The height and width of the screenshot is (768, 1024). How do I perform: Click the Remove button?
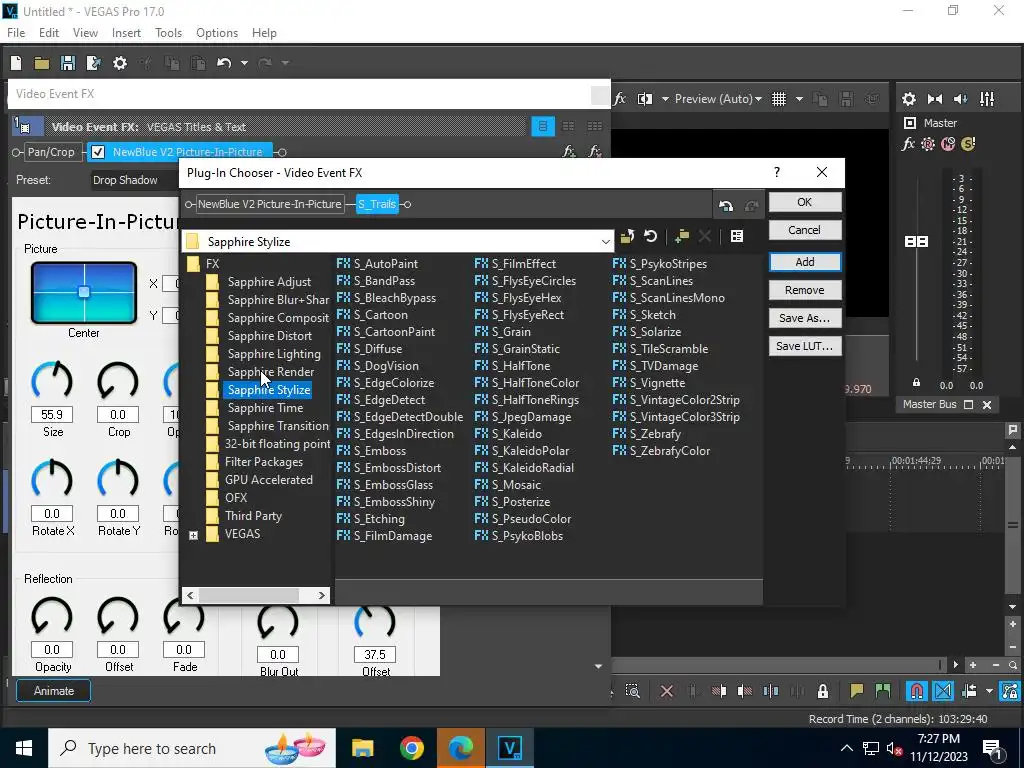click(x=805, y=290)
